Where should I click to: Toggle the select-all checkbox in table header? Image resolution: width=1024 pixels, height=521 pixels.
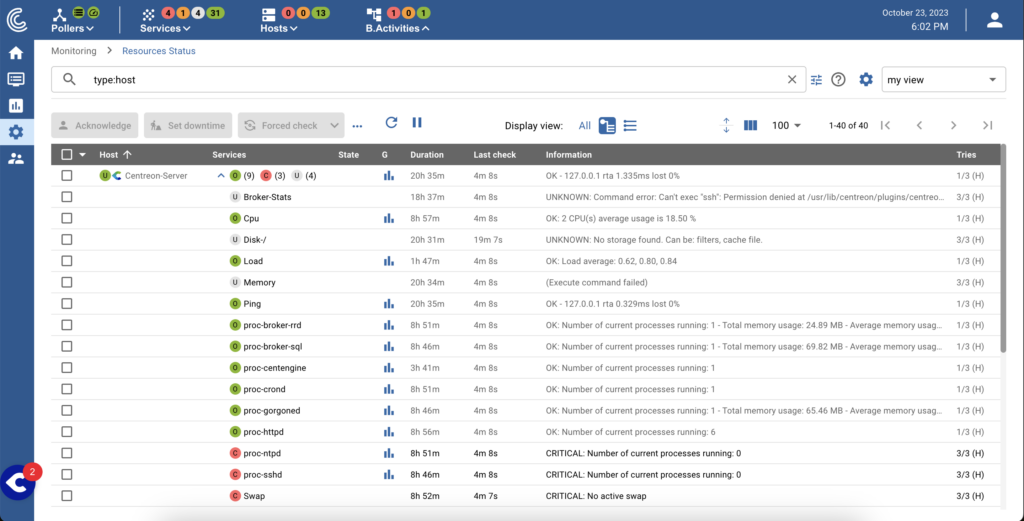[x=67, y=155]
